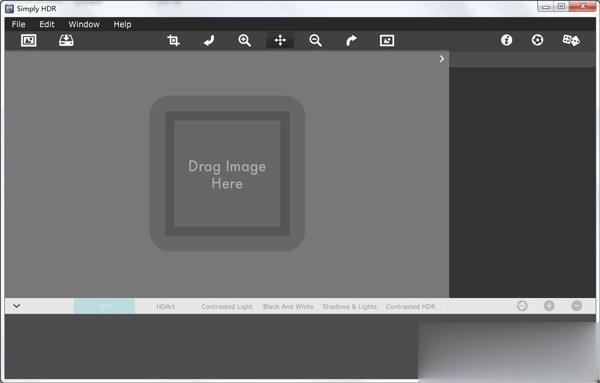Click the remove preset minus icon
The height and width of the screenshot is (383, 600).
pos(577,306)
